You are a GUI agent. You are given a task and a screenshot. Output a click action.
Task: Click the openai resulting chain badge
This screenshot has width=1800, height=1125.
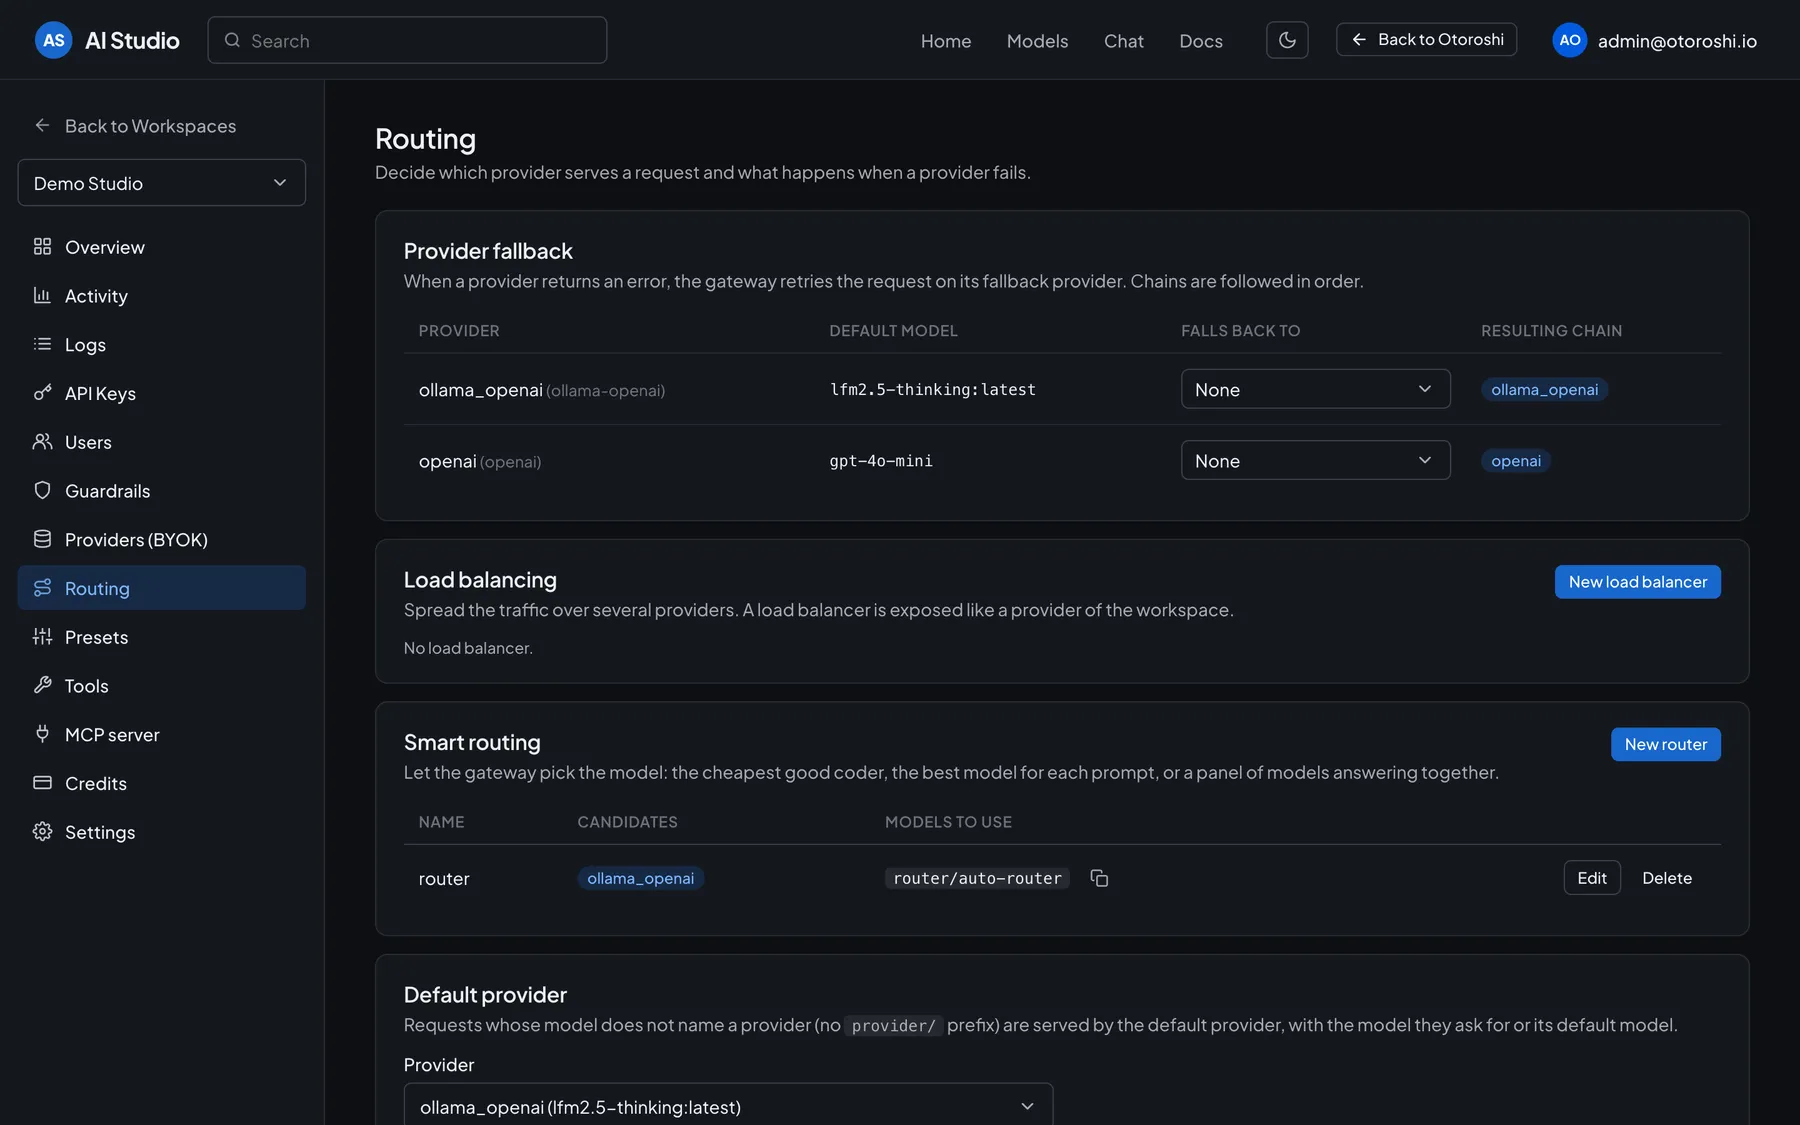tap(1515, 461)
